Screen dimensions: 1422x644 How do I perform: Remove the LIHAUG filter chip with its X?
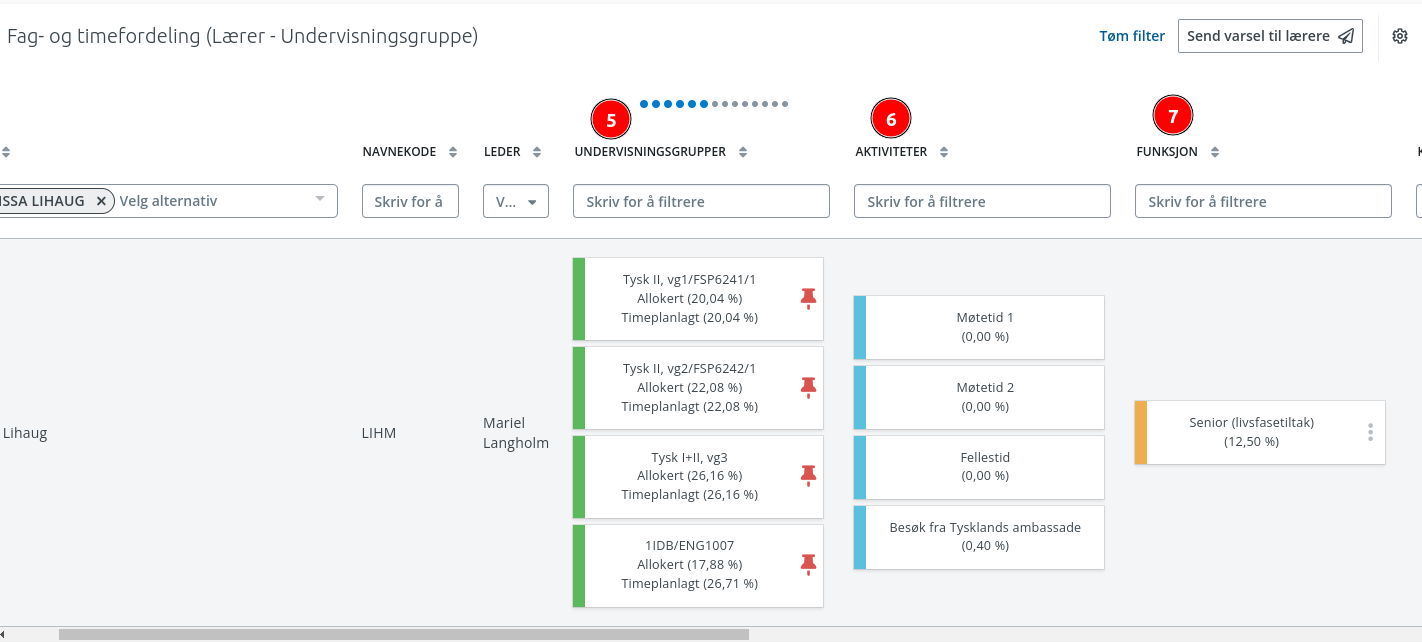tap(101, 201)
